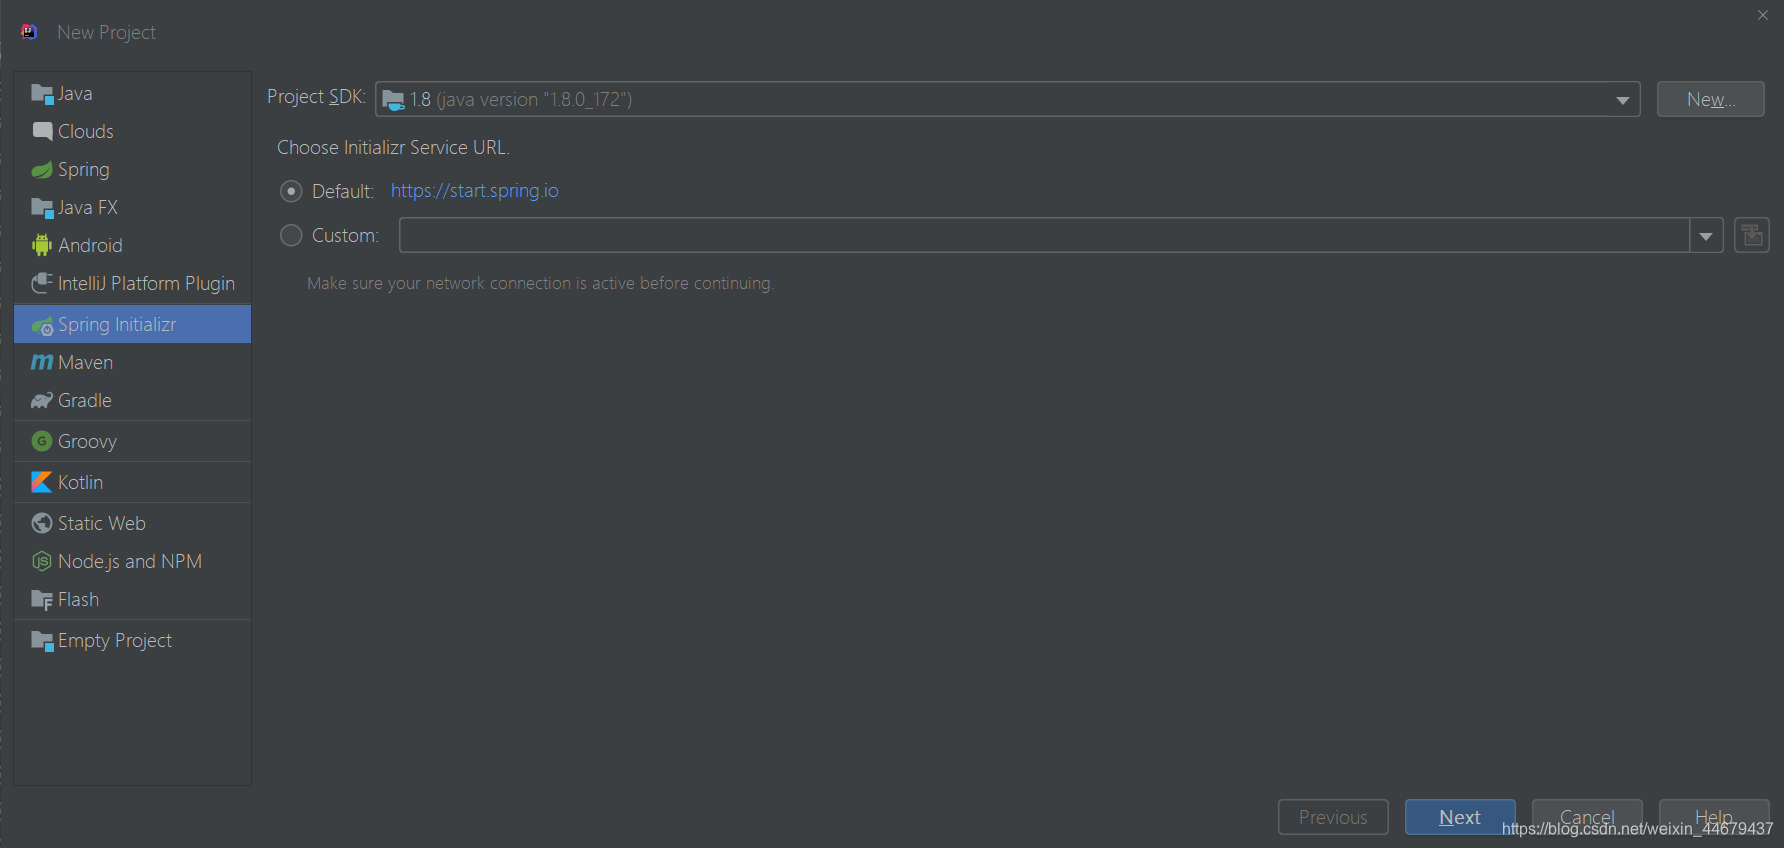Click the custom URL history icon button
The image size is (1784, 848).
tap(1752, 235)
